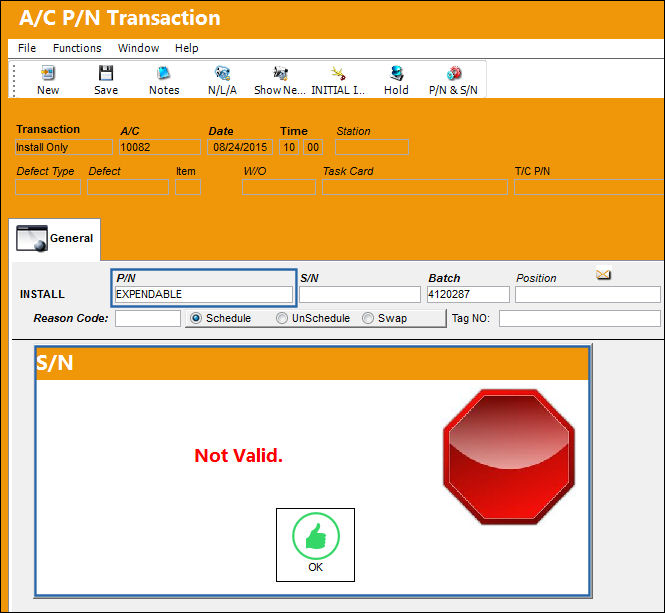Click the General tab window icon
The height and width of the screenshot is (613, 665).
[32, 238]
